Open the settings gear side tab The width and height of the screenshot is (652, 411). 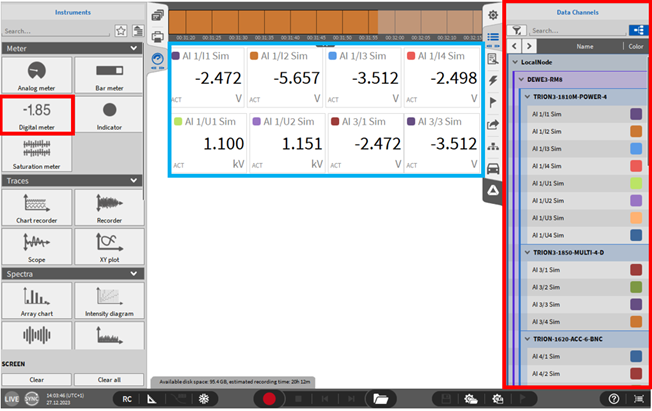493,15
